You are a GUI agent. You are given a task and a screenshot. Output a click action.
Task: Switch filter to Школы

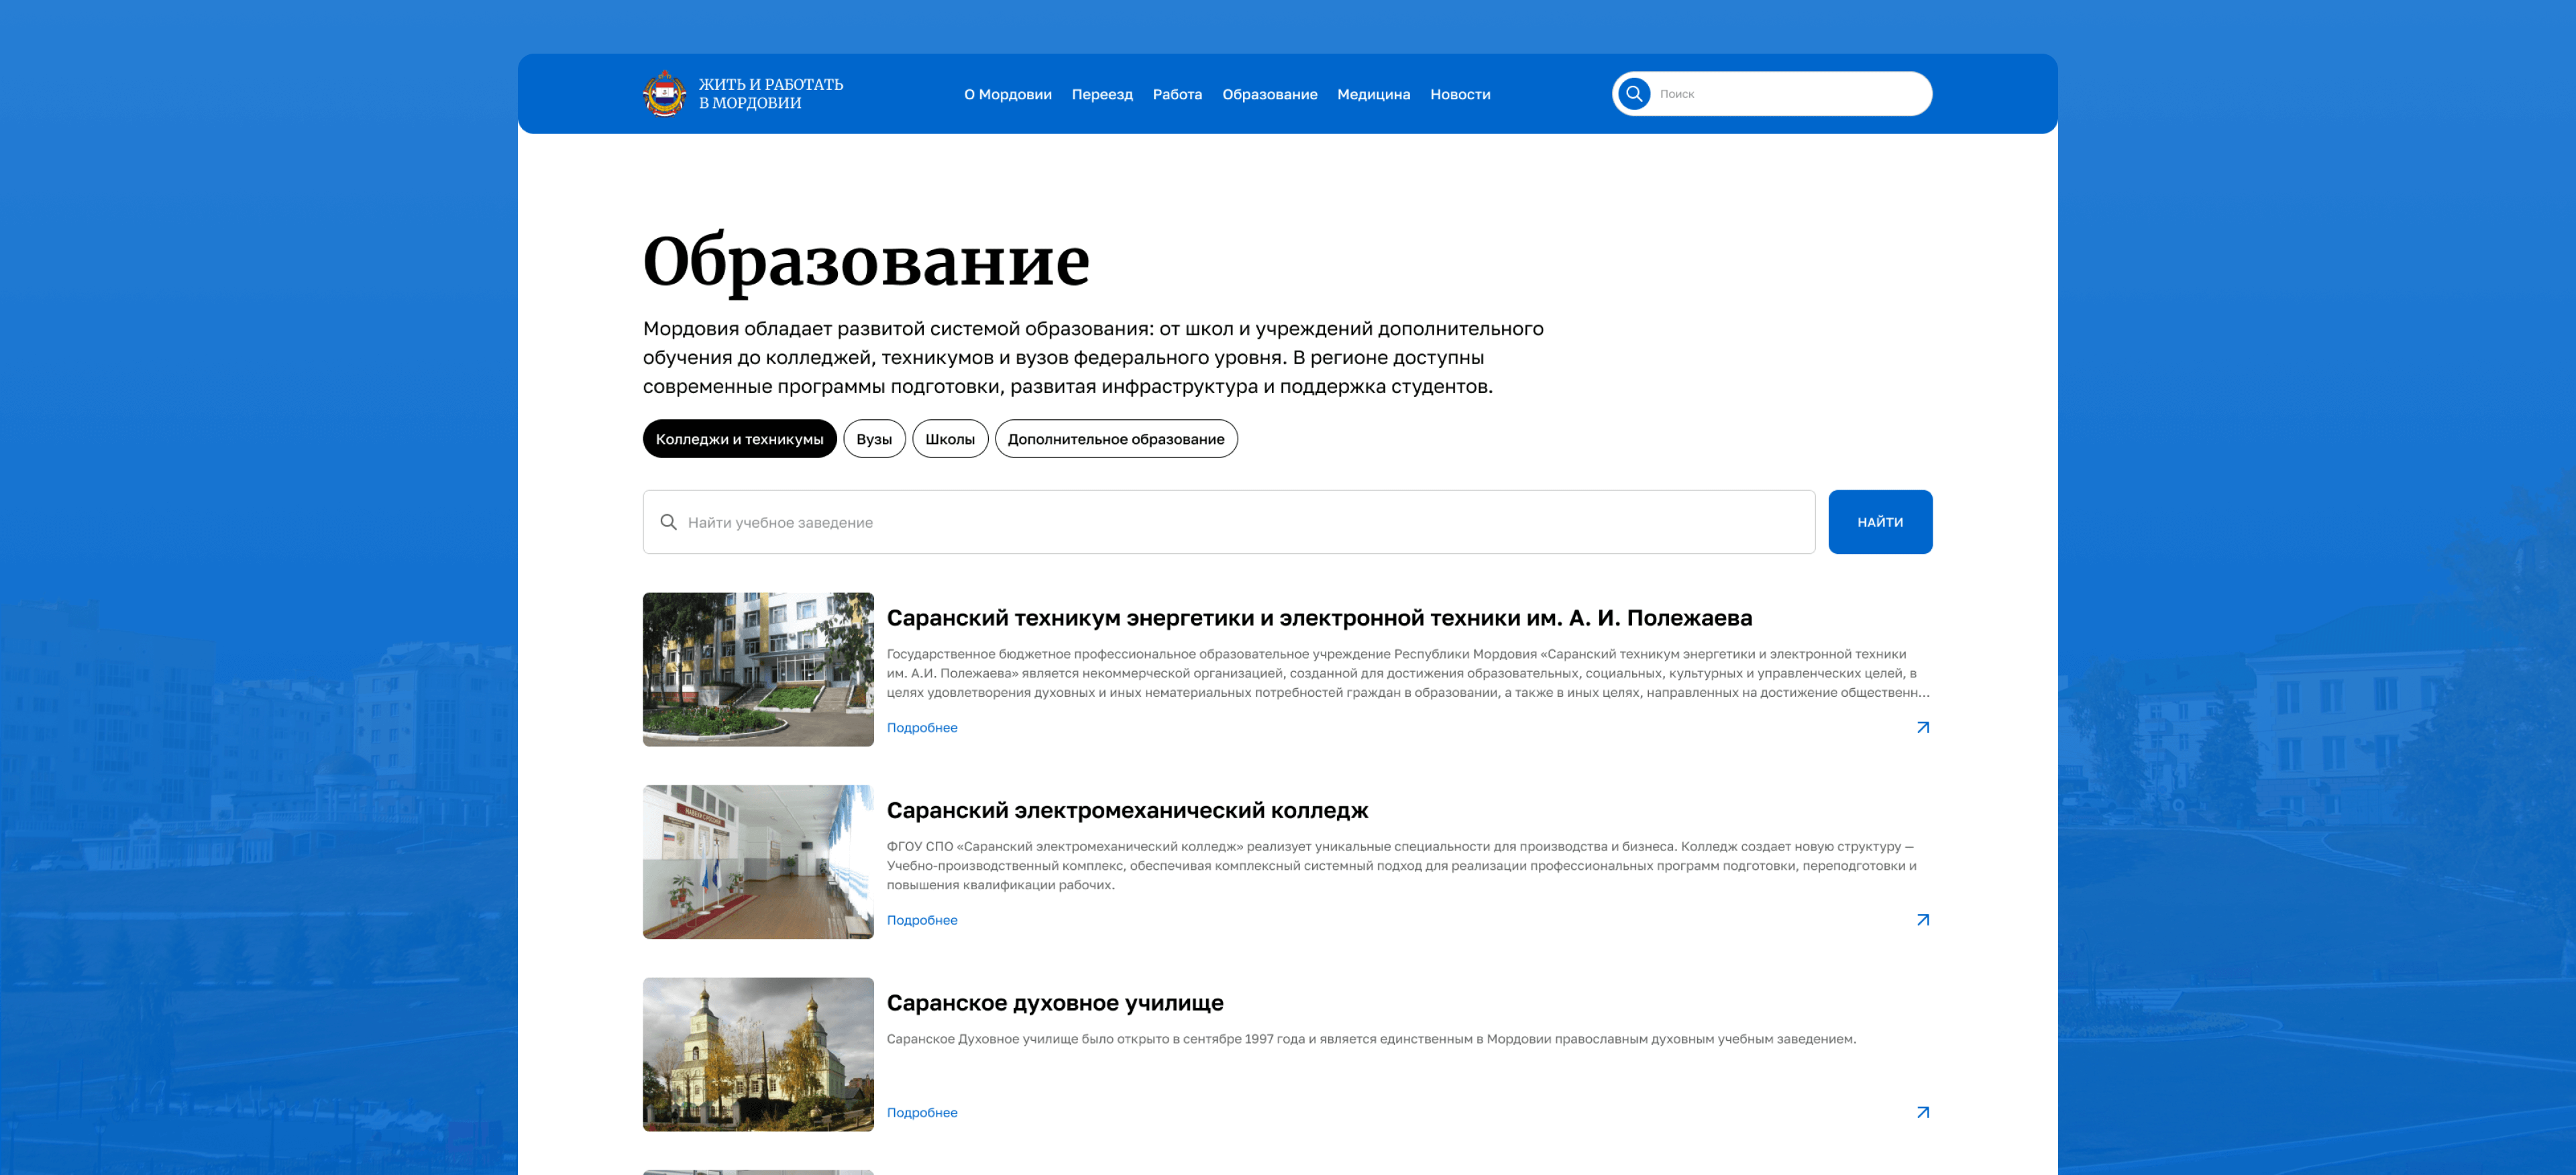[x=949, y=439]
